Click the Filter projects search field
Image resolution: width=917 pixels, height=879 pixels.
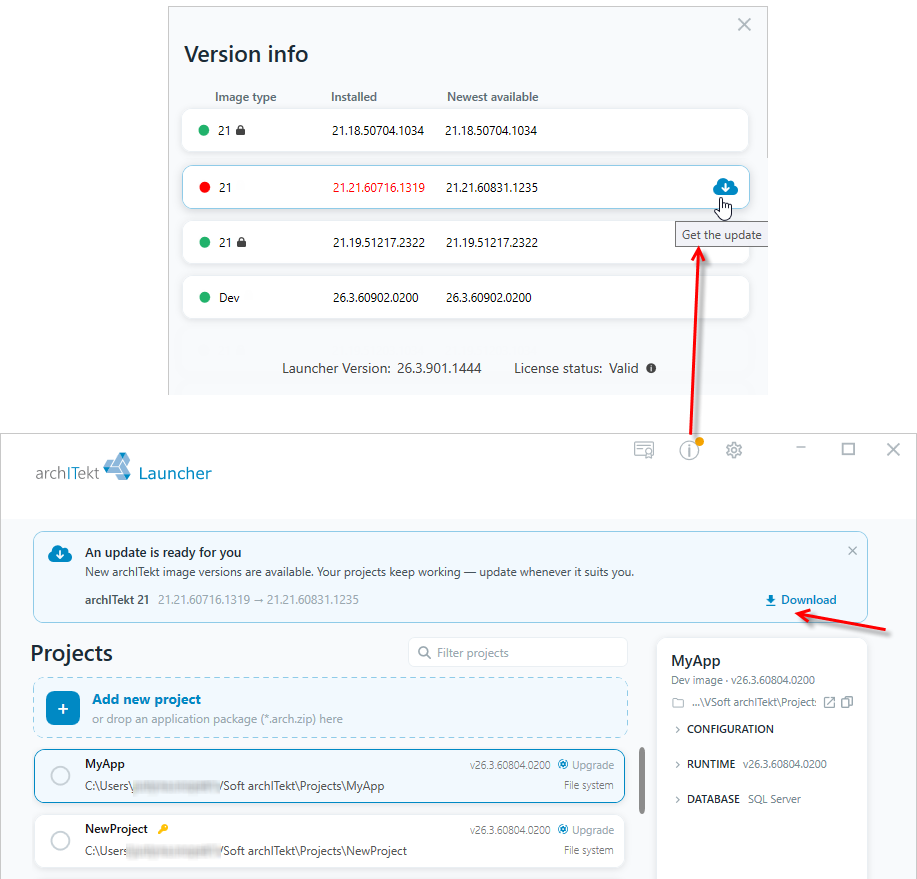(x=518, y=653)
